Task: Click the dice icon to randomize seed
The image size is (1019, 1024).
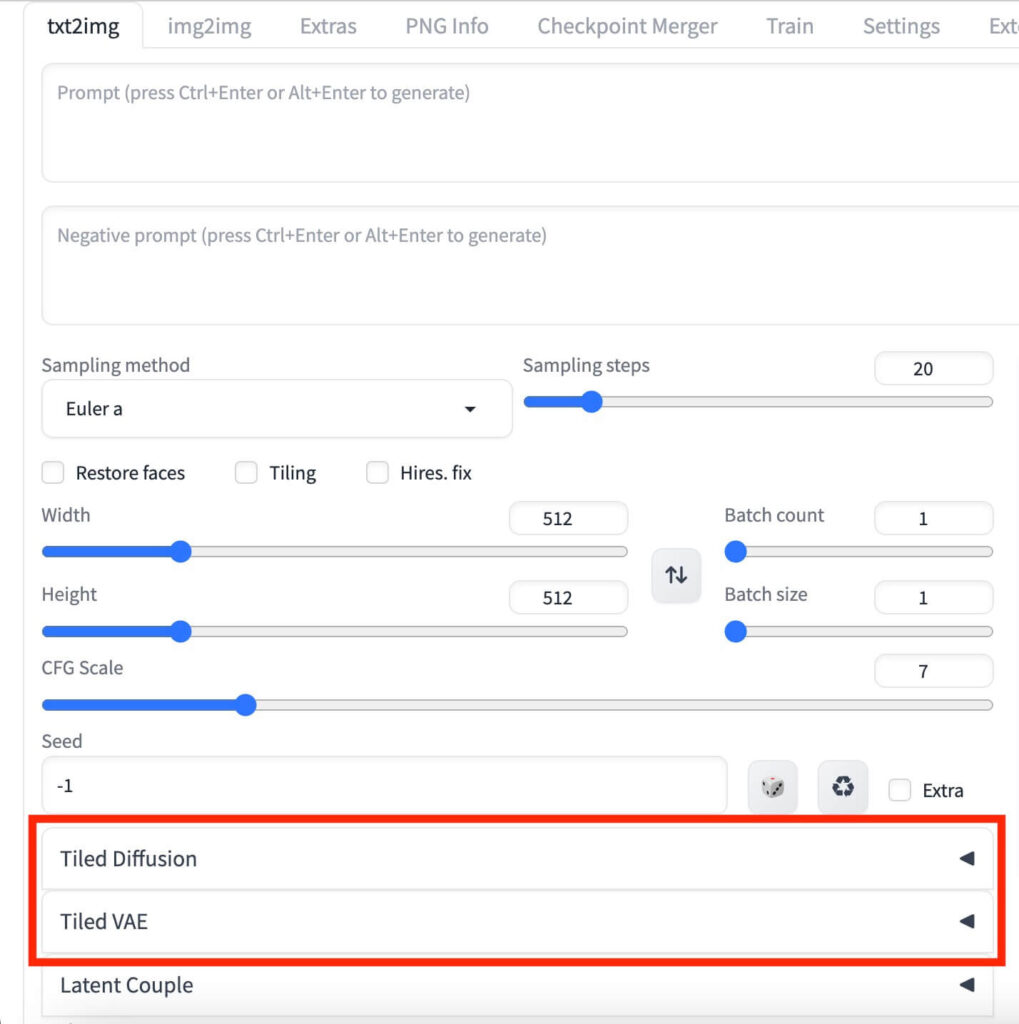Action: coord(772,787)
